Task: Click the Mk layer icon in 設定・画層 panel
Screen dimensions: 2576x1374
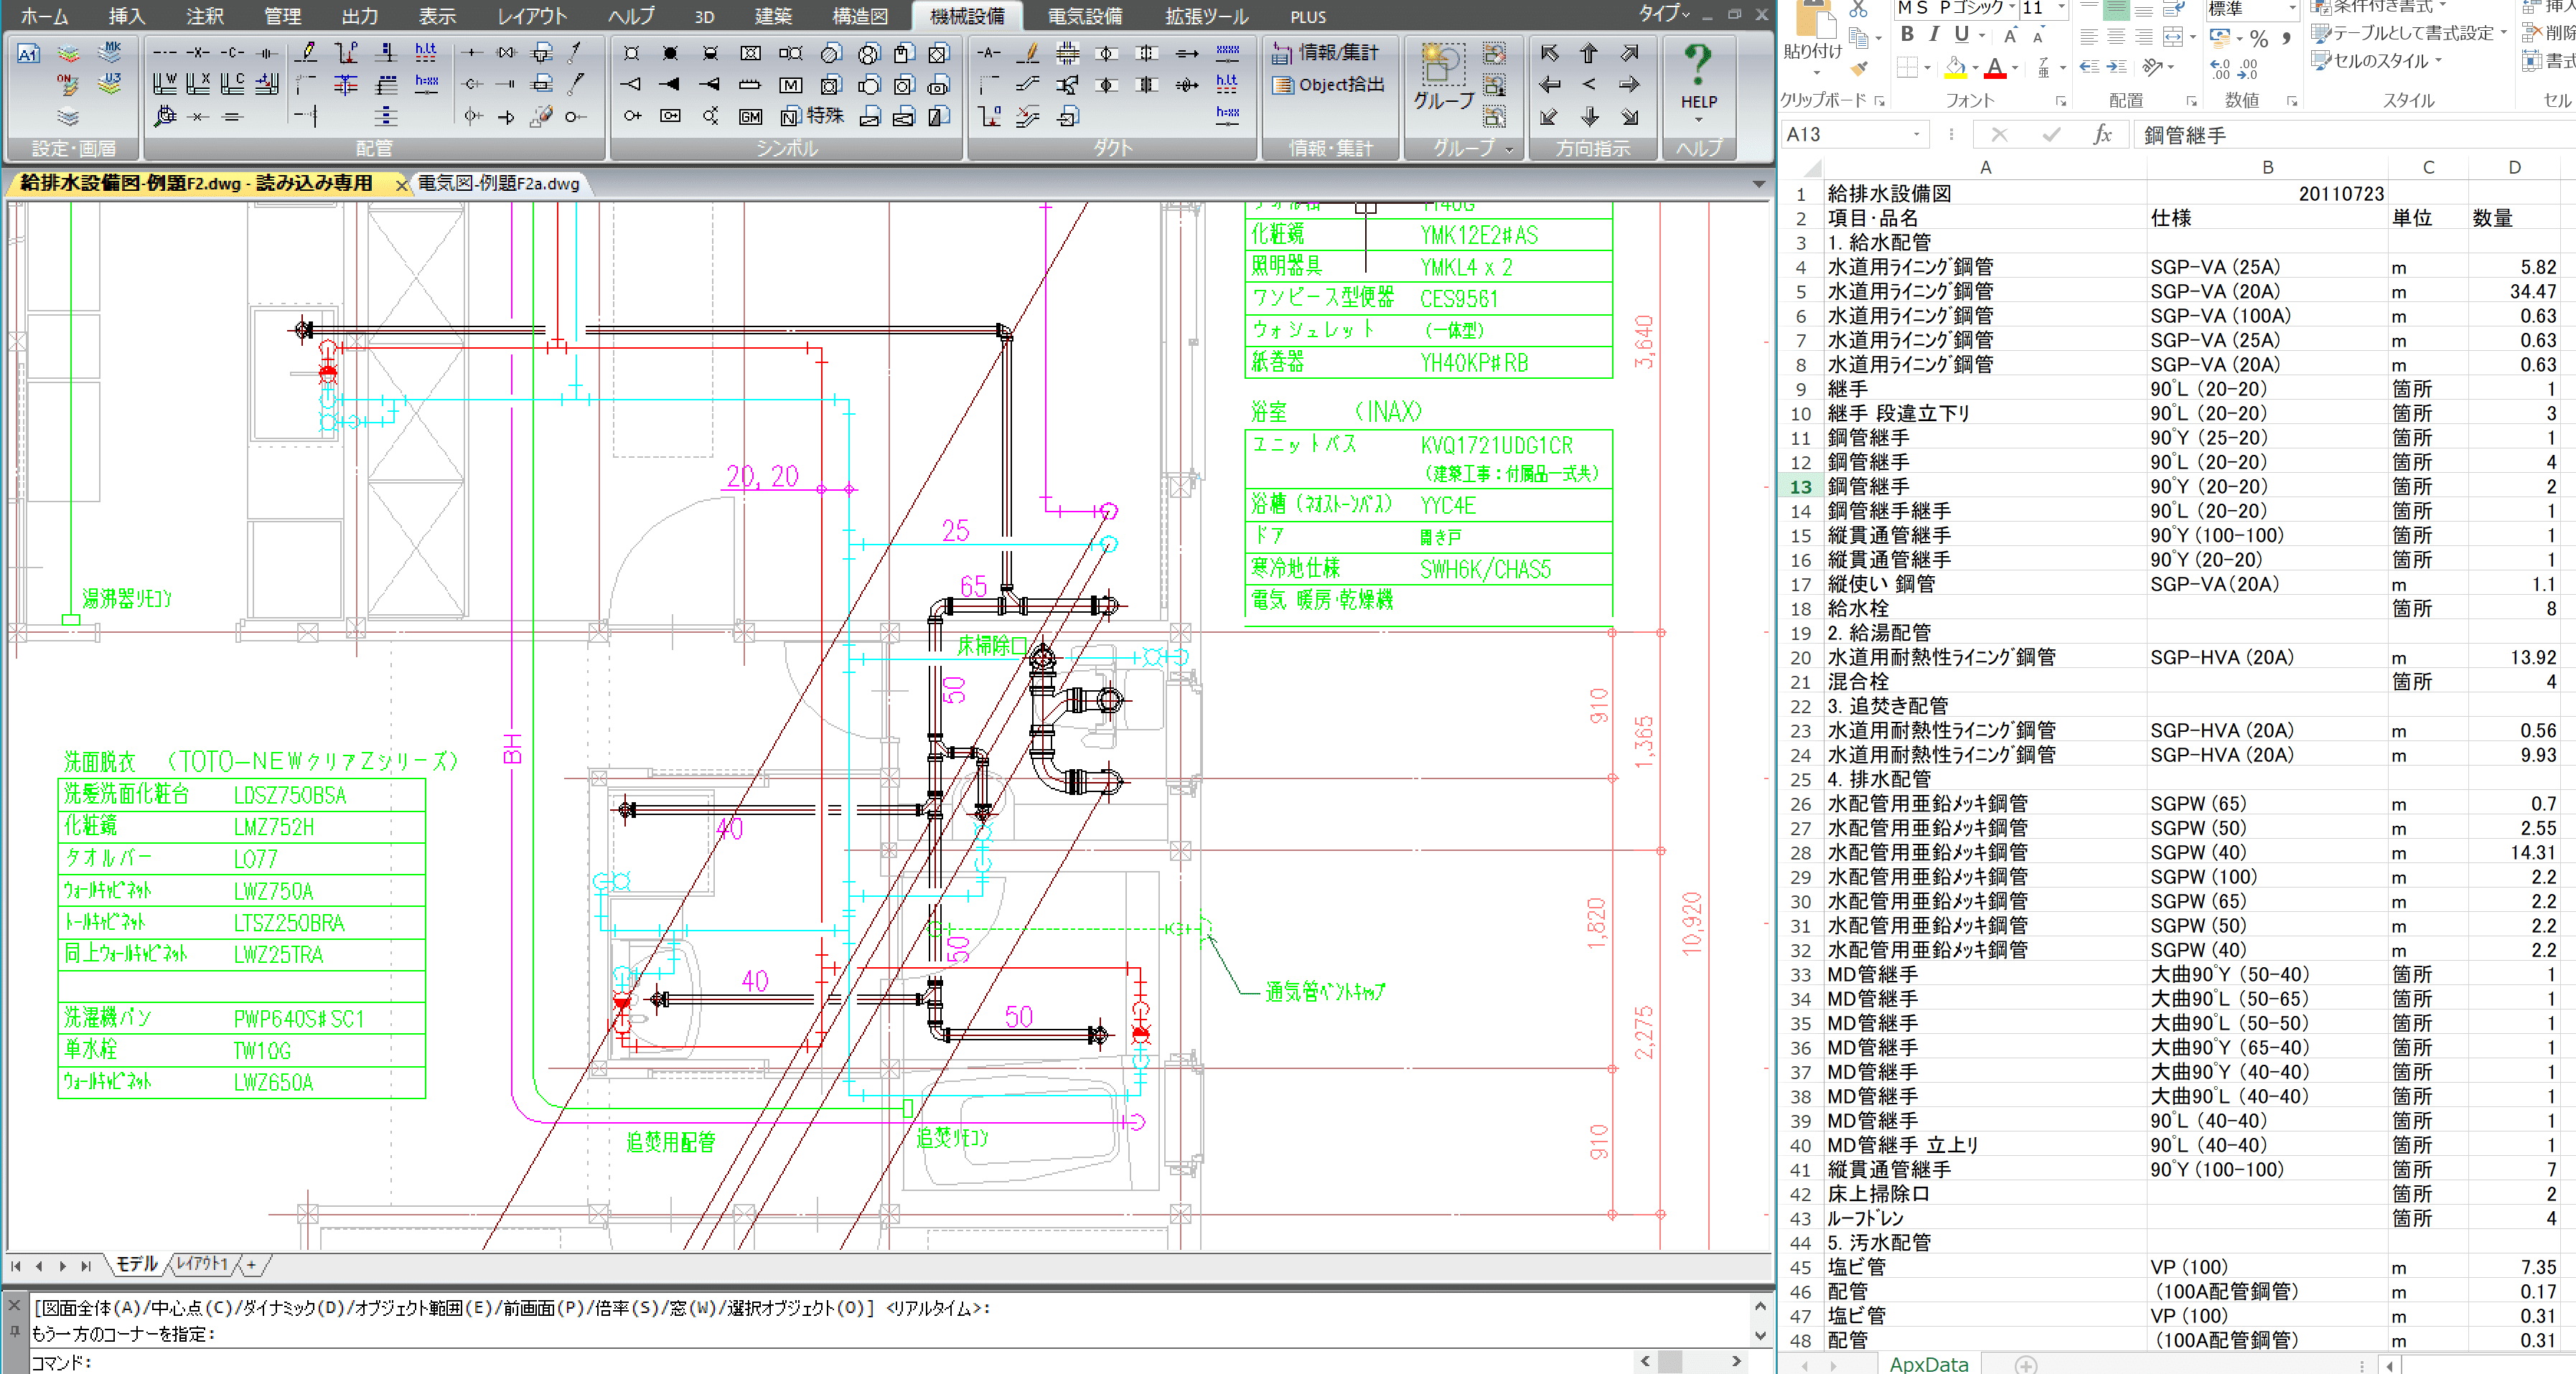Action: (109, 52)
